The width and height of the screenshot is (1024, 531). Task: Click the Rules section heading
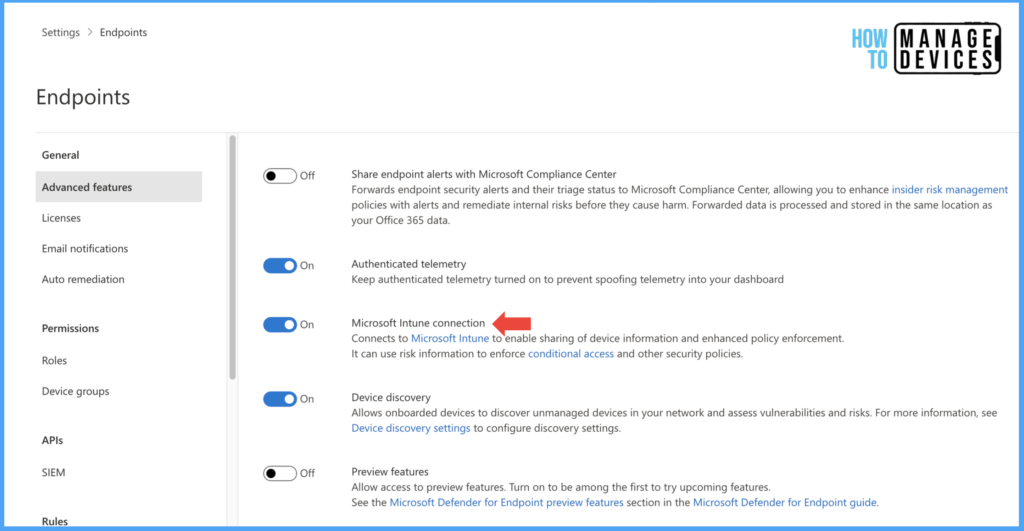(55, 521)
